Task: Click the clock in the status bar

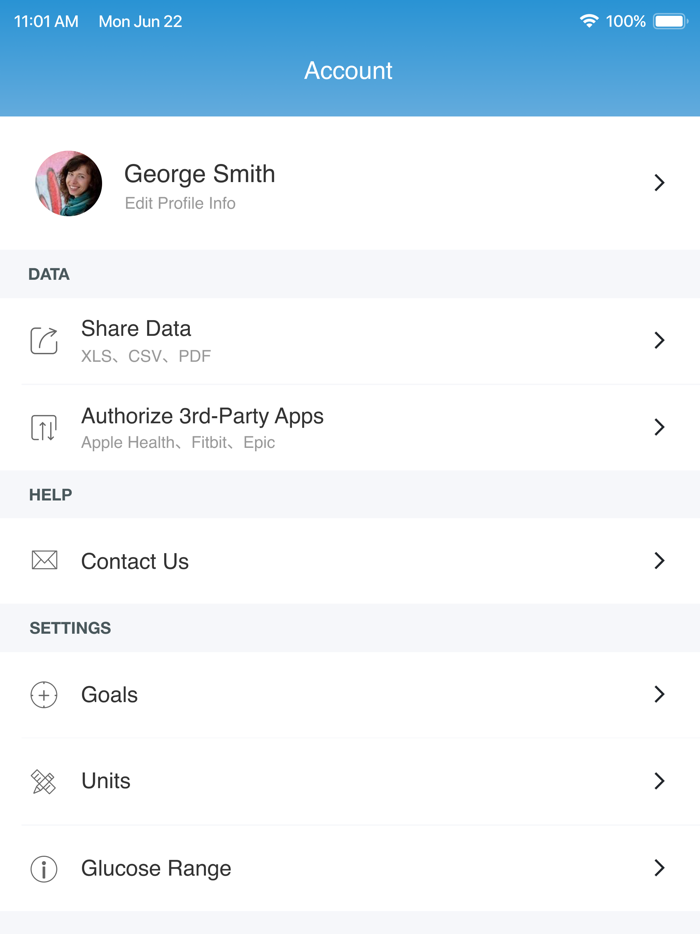Action: point(45,20)
